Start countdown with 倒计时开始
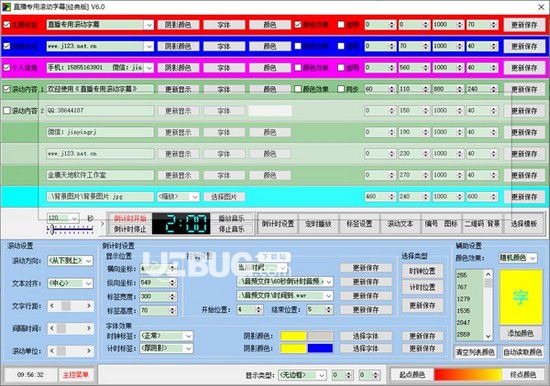Viewport: 550px width, 386px height. 130,218
